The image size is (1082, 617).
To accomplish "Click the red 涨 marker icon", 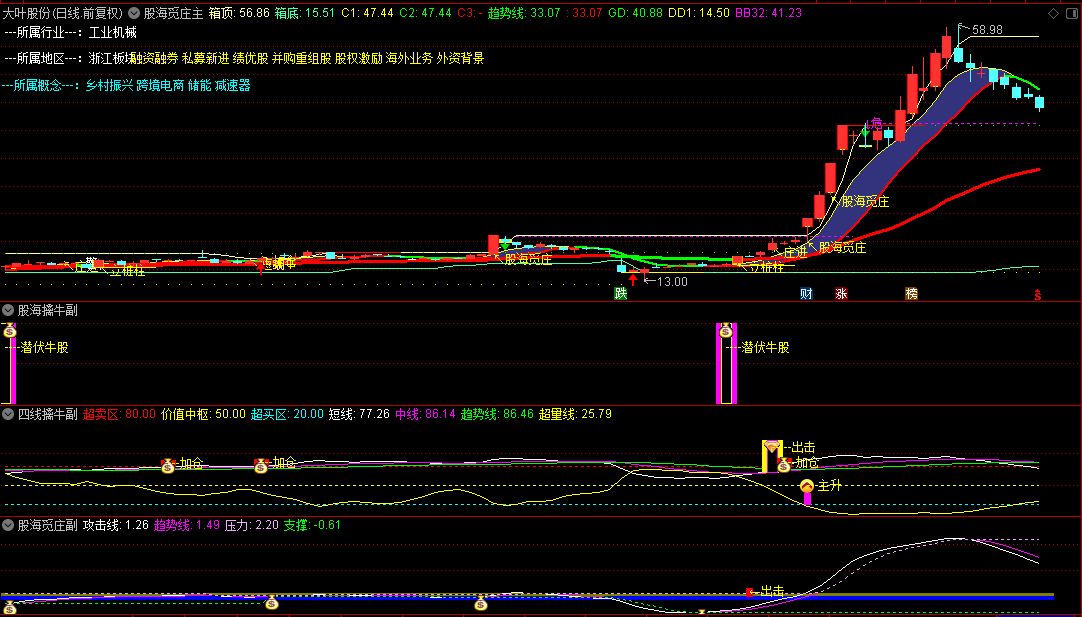I will [x=841, y=294].
